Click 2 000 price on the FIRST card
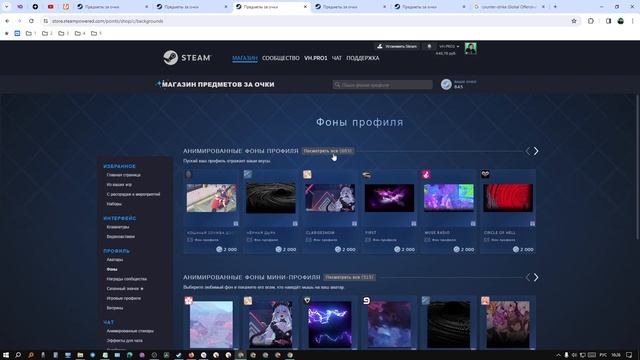 (404, 249)
